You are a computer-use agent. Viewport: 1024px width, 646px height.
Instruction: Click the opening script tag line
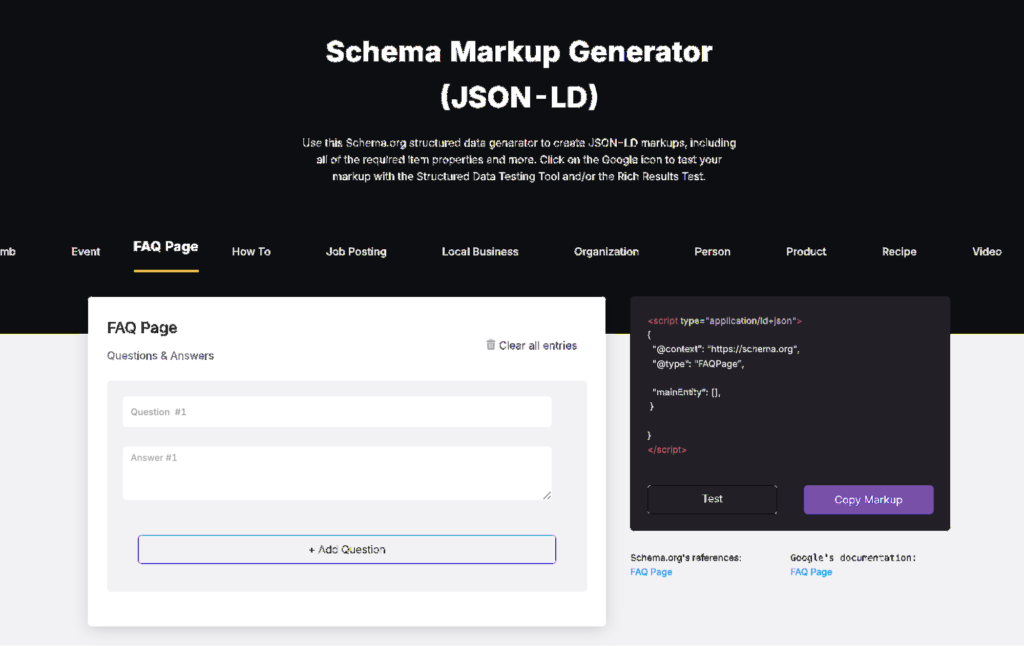tap(724, 321)
